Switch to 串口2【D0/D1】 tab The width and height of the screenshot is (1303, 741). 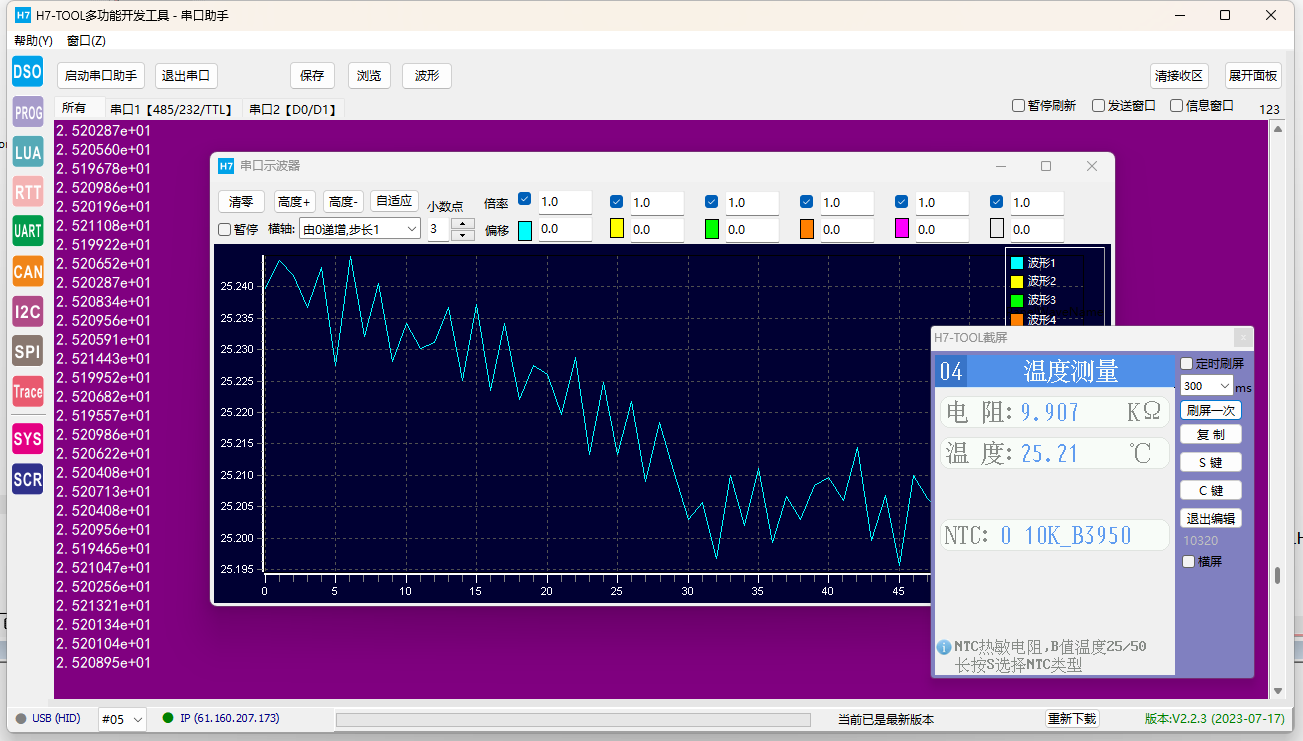tap(294, 109)
